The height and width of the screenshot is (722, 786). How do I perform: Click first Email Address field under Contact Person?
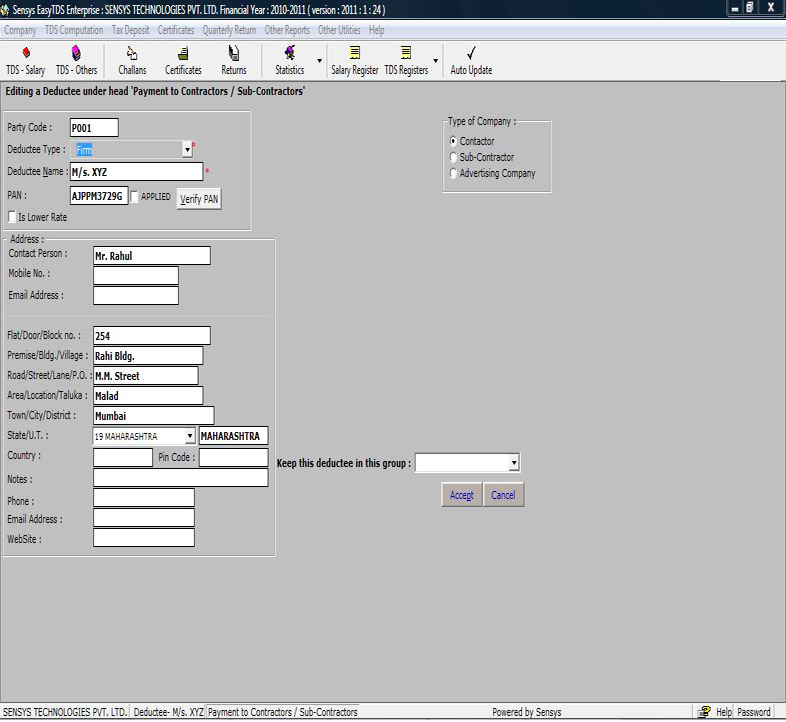(136, 295)
